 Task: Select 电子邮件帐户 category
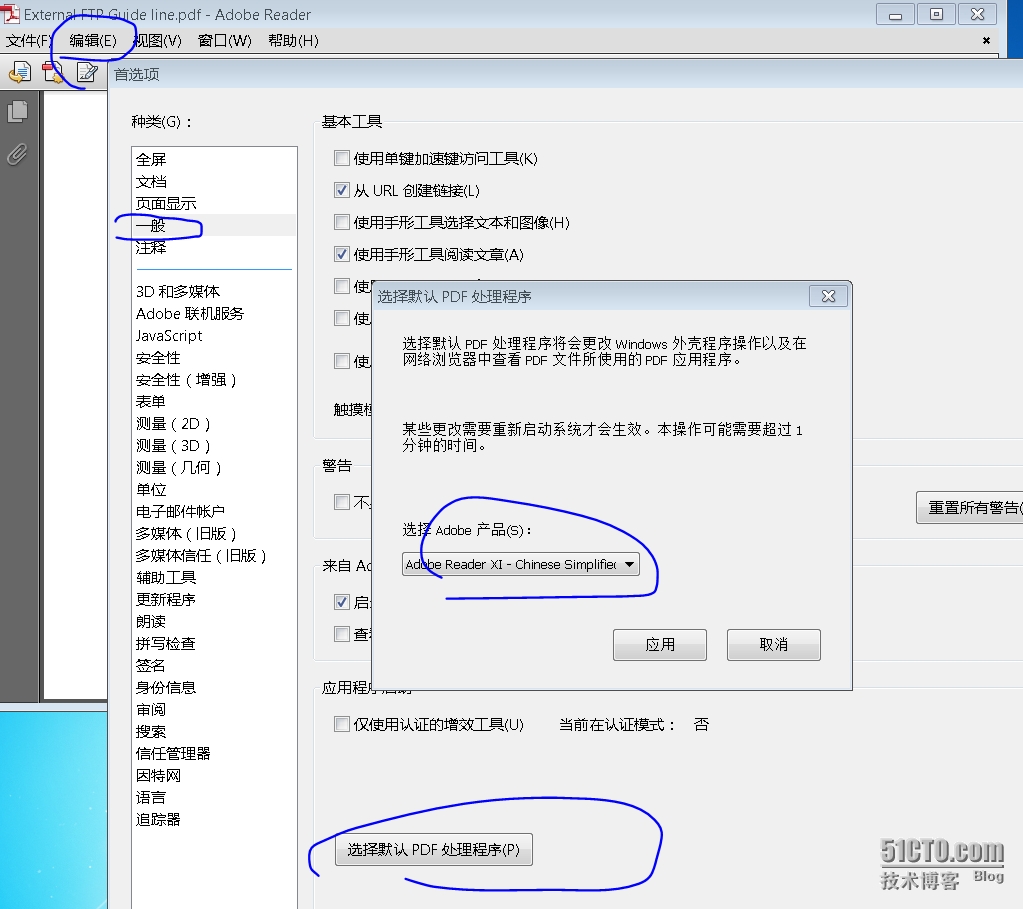pos(180,512)
